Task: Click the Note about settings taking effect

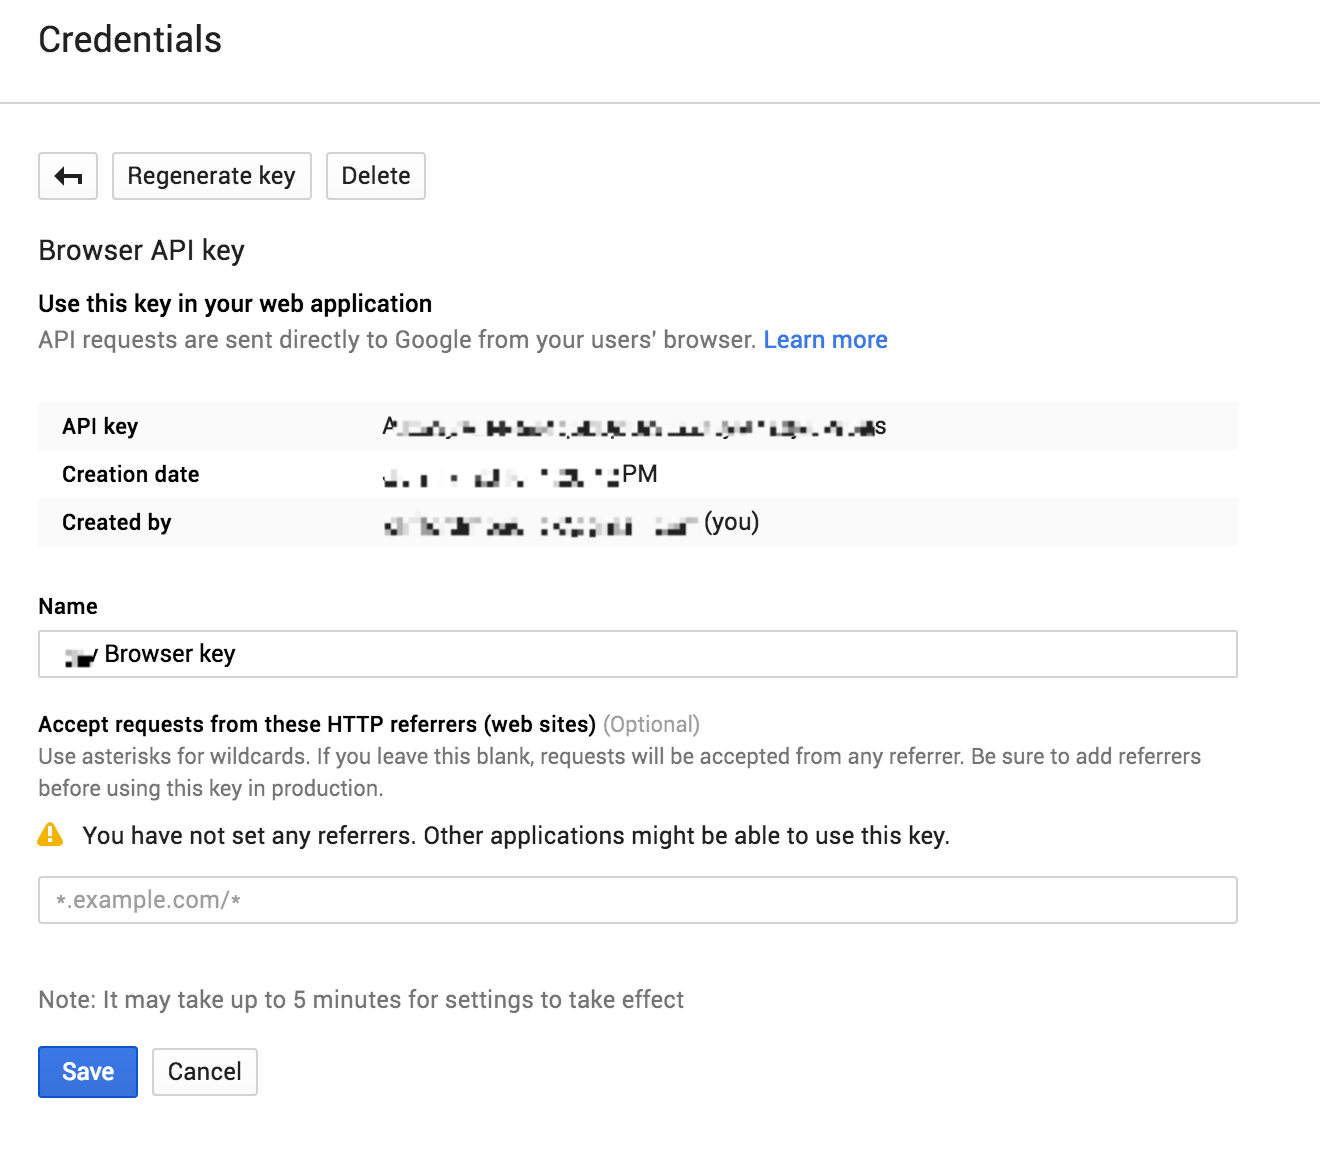Action: click(360, 999)
